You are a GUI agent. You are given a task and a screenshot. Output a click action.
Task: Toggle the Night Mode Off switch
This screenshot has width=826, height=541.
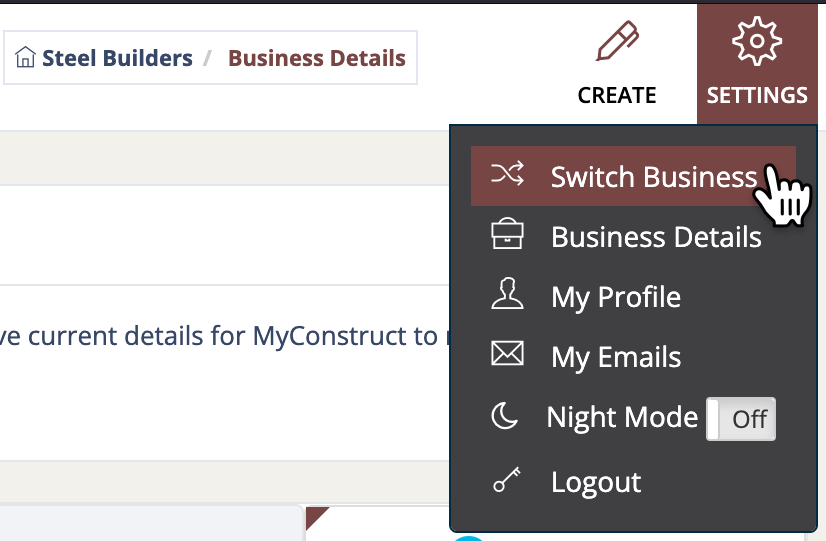coord(741,419)
